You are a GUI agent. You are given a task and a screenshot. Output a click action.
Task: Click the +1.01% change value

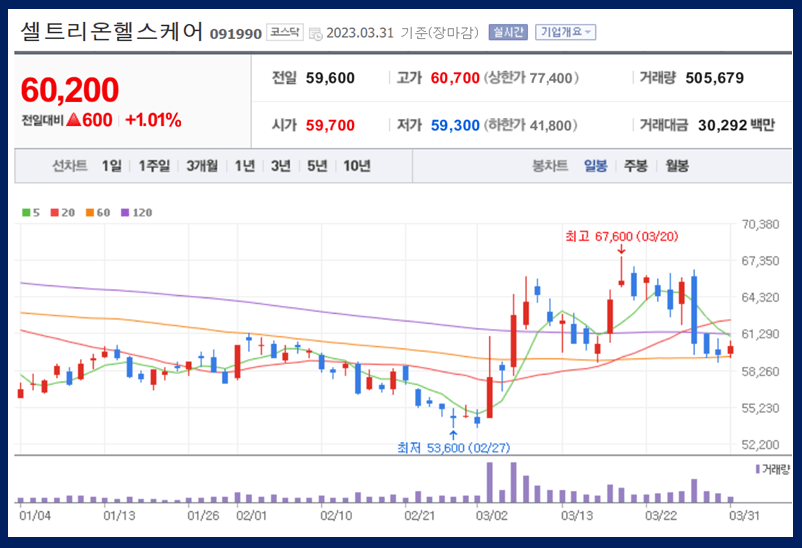tap(153, 120)
